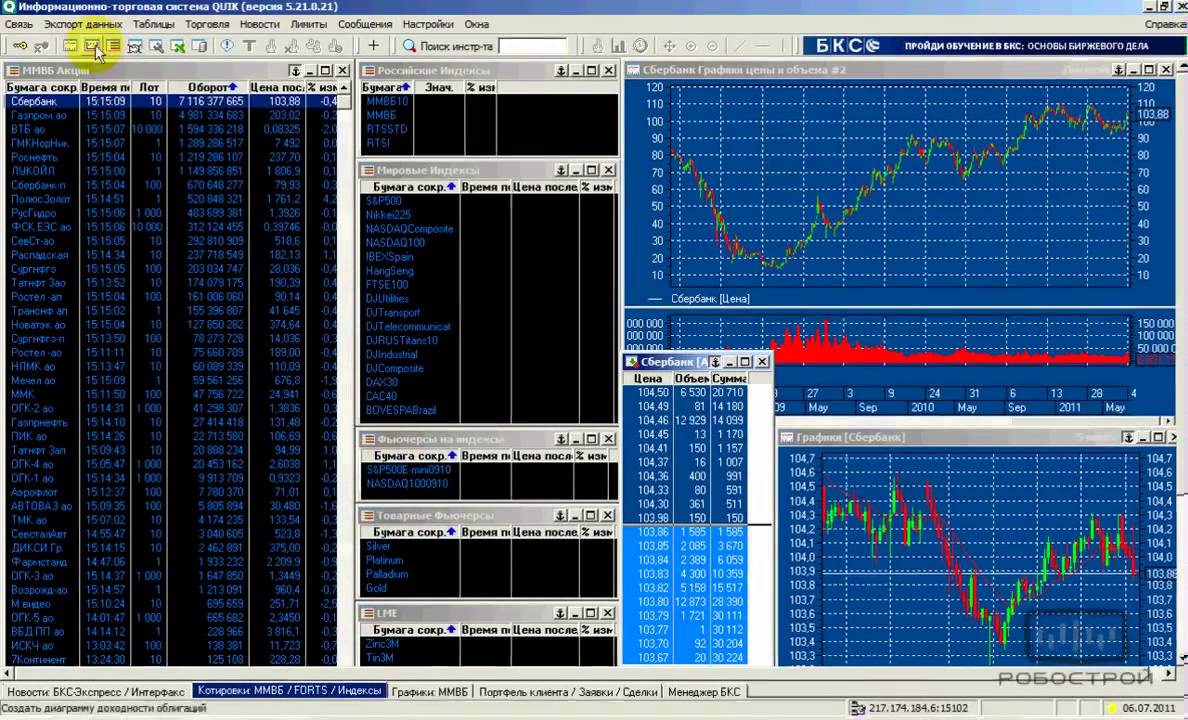Click the table icon with green X (Excel export)
Viewport: 1188px width, 720px height.
pos(178,46)
